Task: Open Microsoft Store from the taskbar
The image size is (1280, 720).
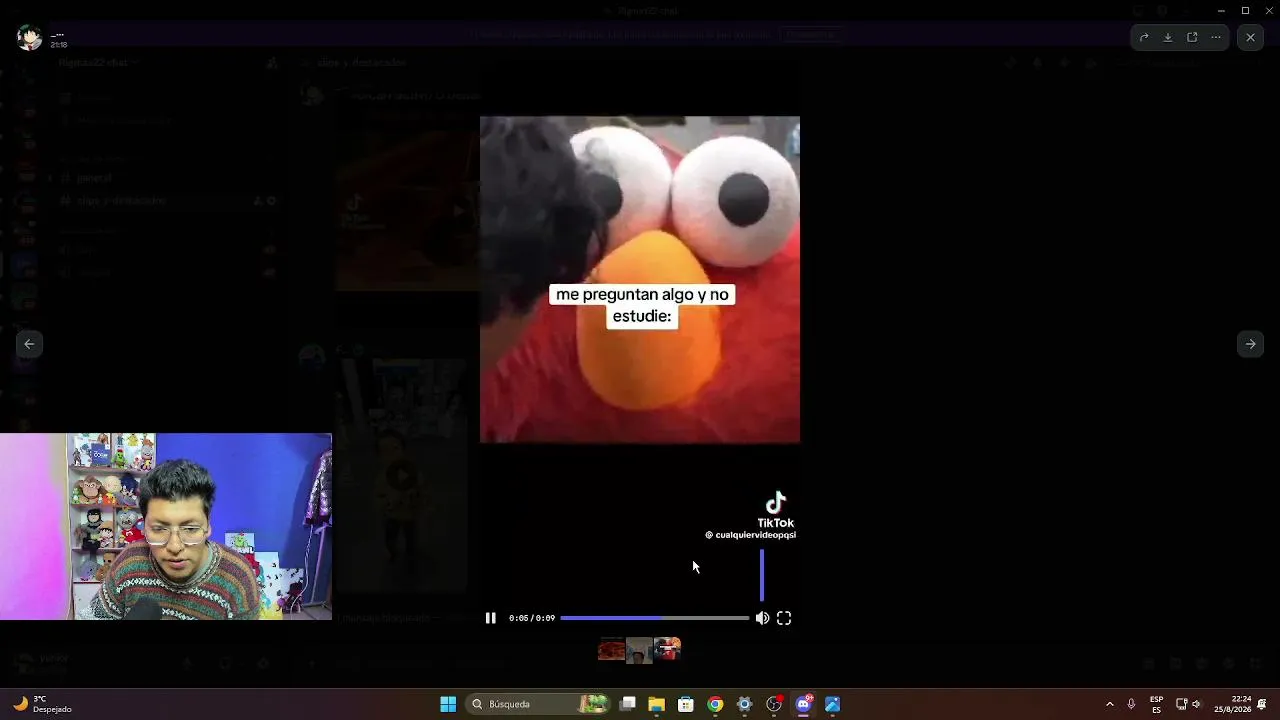Action: click(686, 704)
